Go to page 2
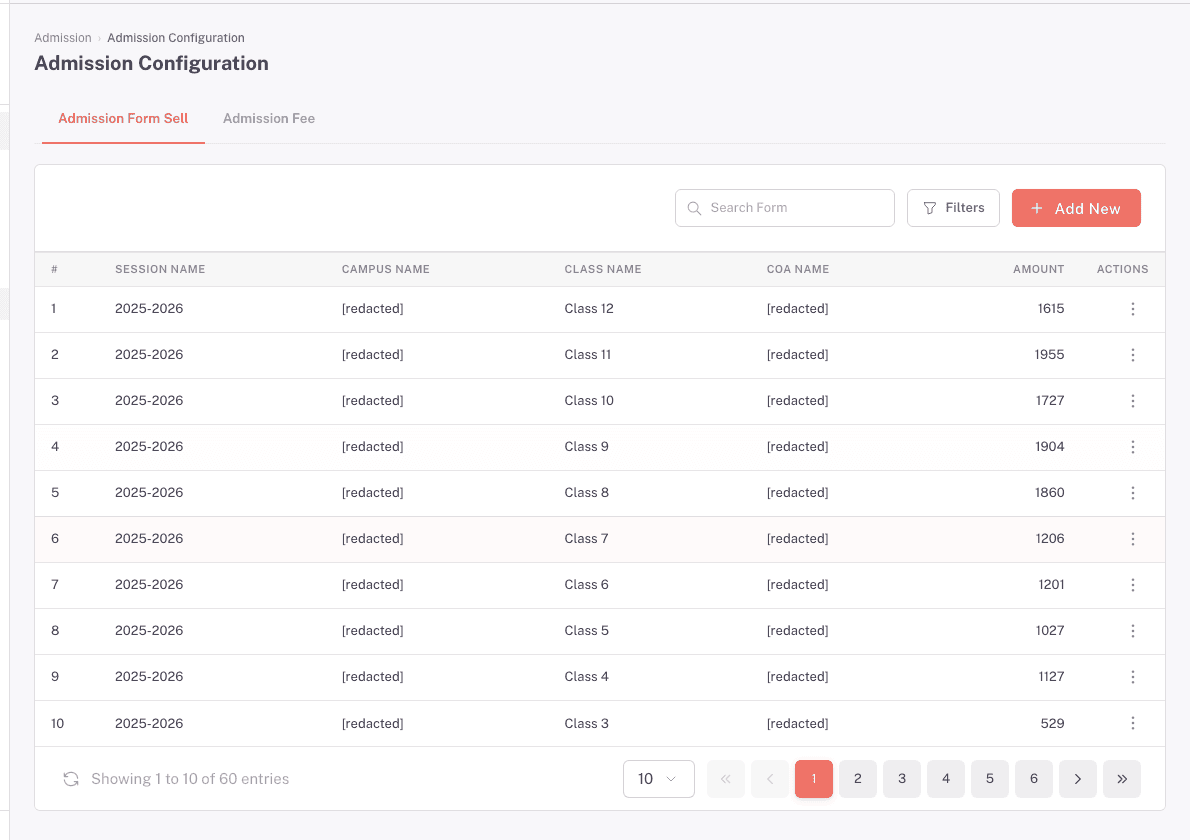This screenshot has width=1190, height=840. click(858, 779)
